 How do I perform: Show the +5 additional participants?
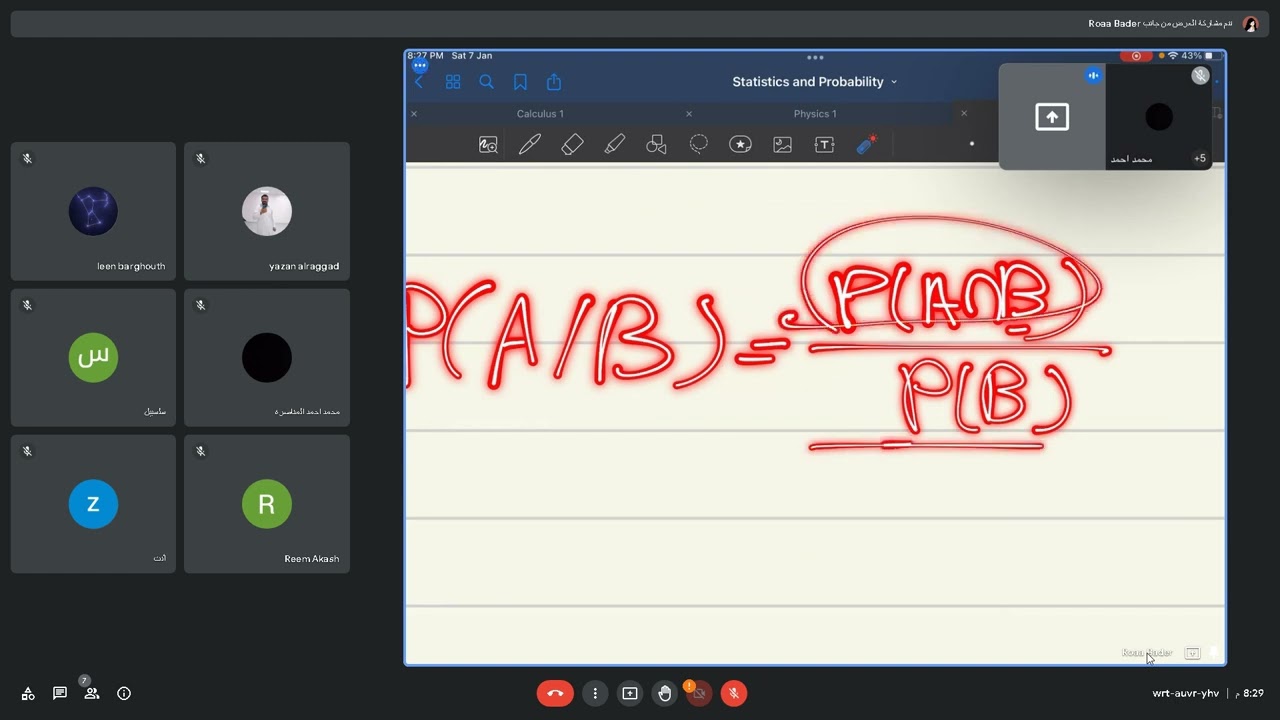1200,158
